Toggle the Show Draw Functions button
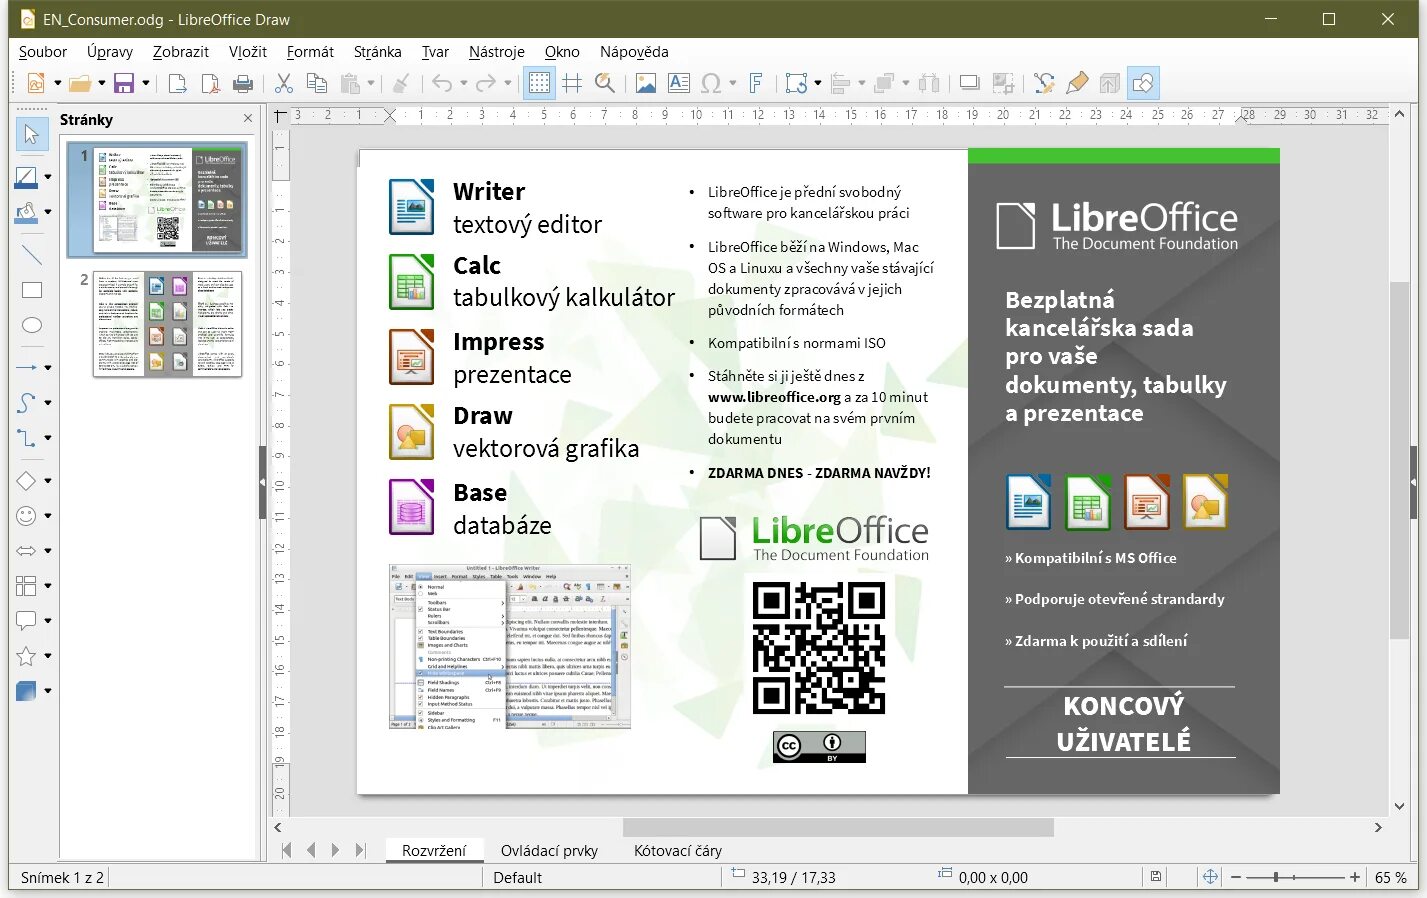 tap(1143, 84)
